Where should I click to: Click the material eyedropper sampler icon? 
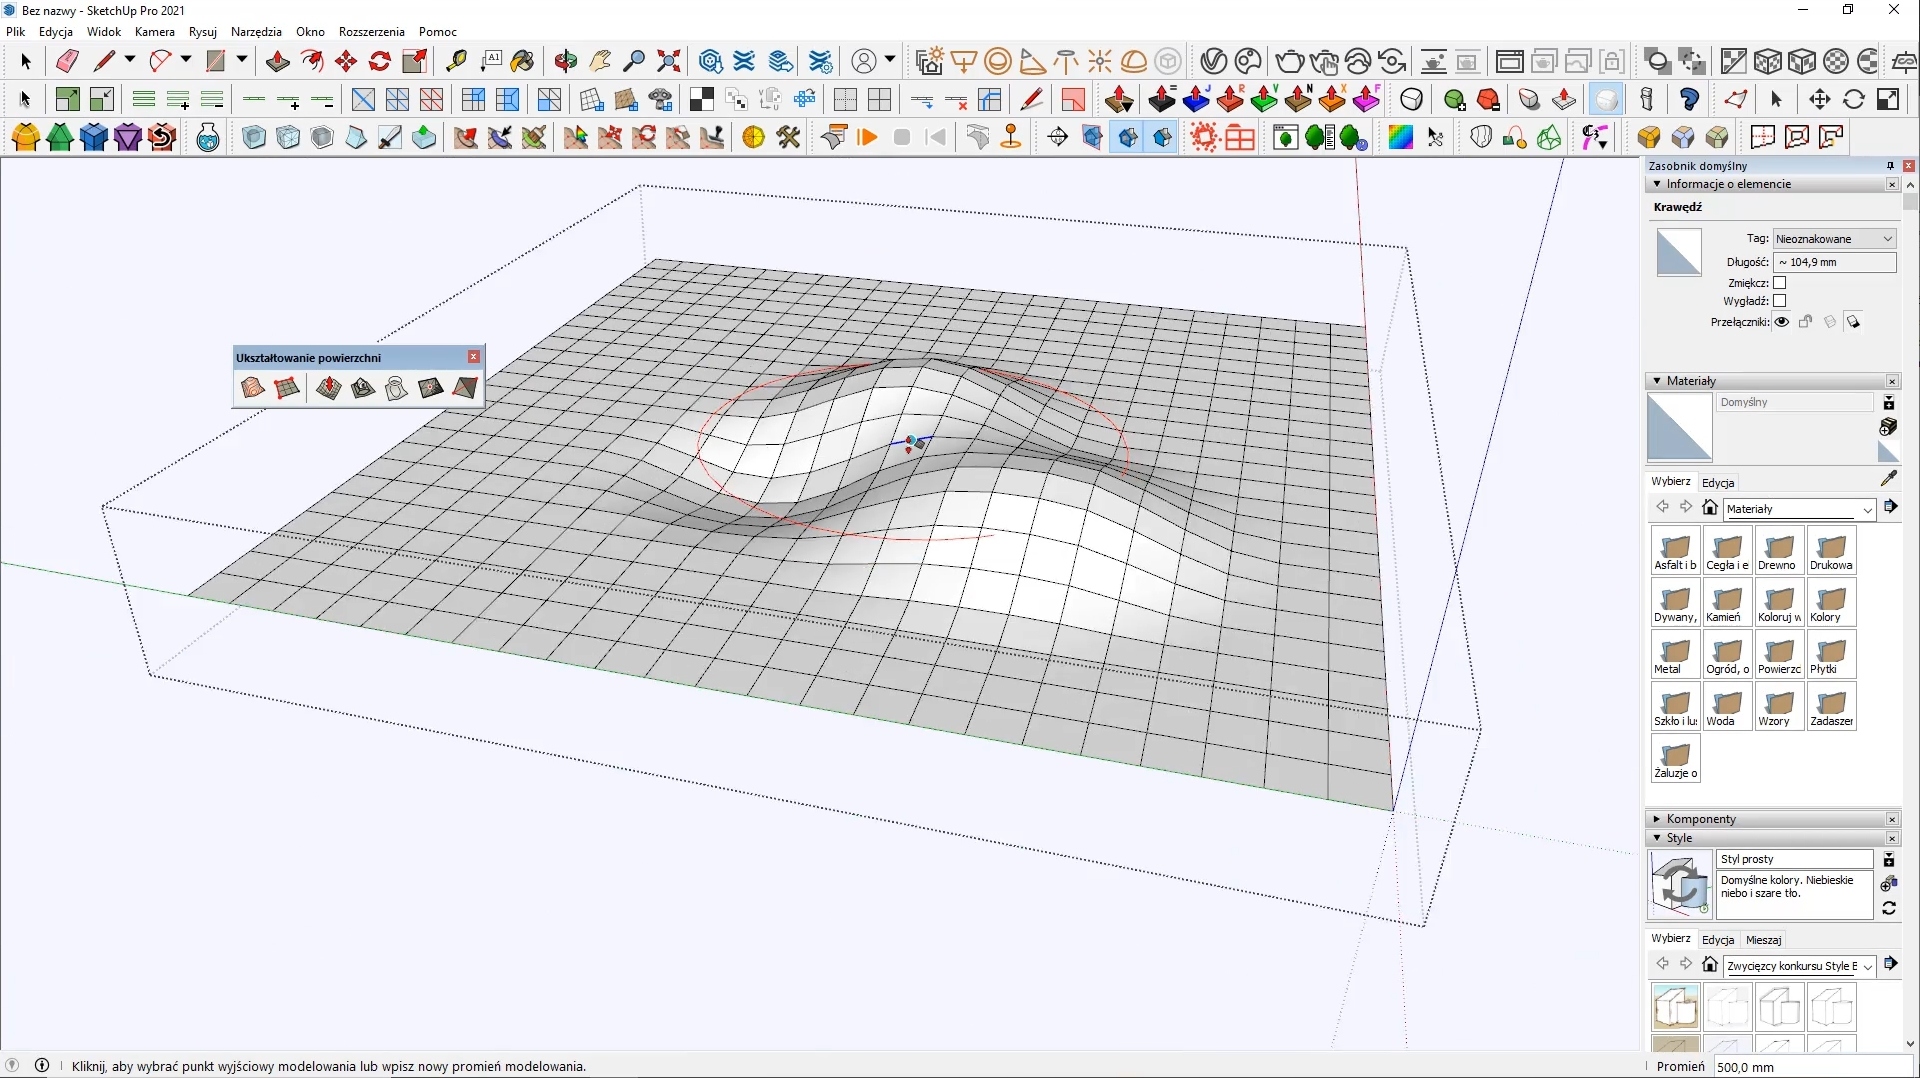click(1888, 479)
